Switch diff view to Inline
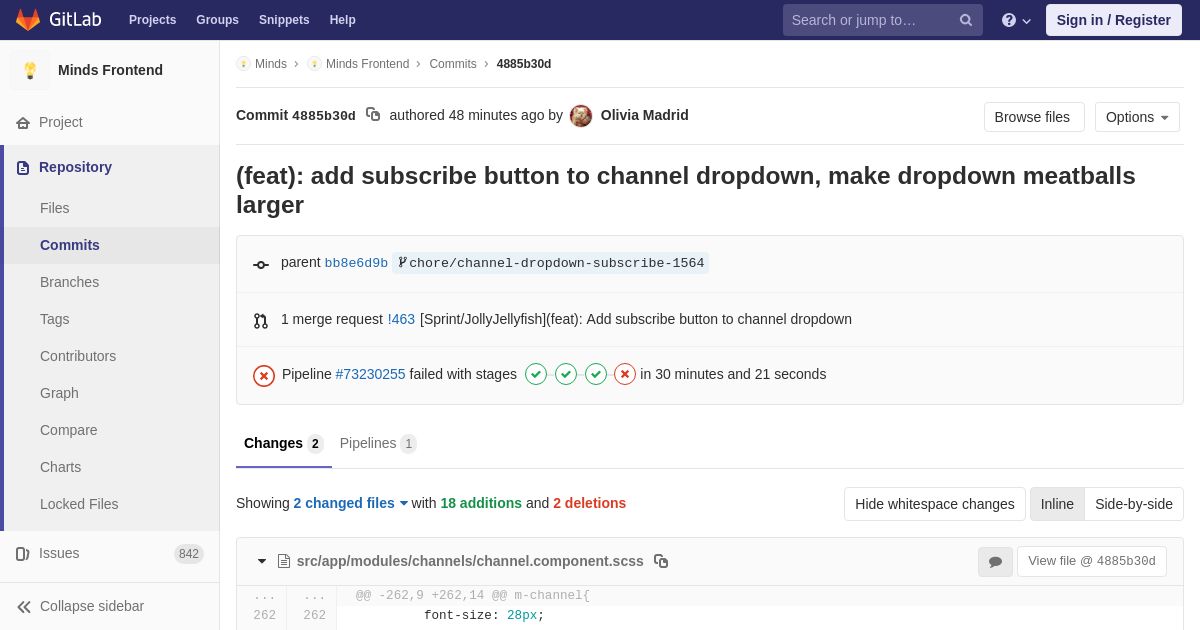The height and width of the screenshot is (630, 1200). tap(1057, 504)
